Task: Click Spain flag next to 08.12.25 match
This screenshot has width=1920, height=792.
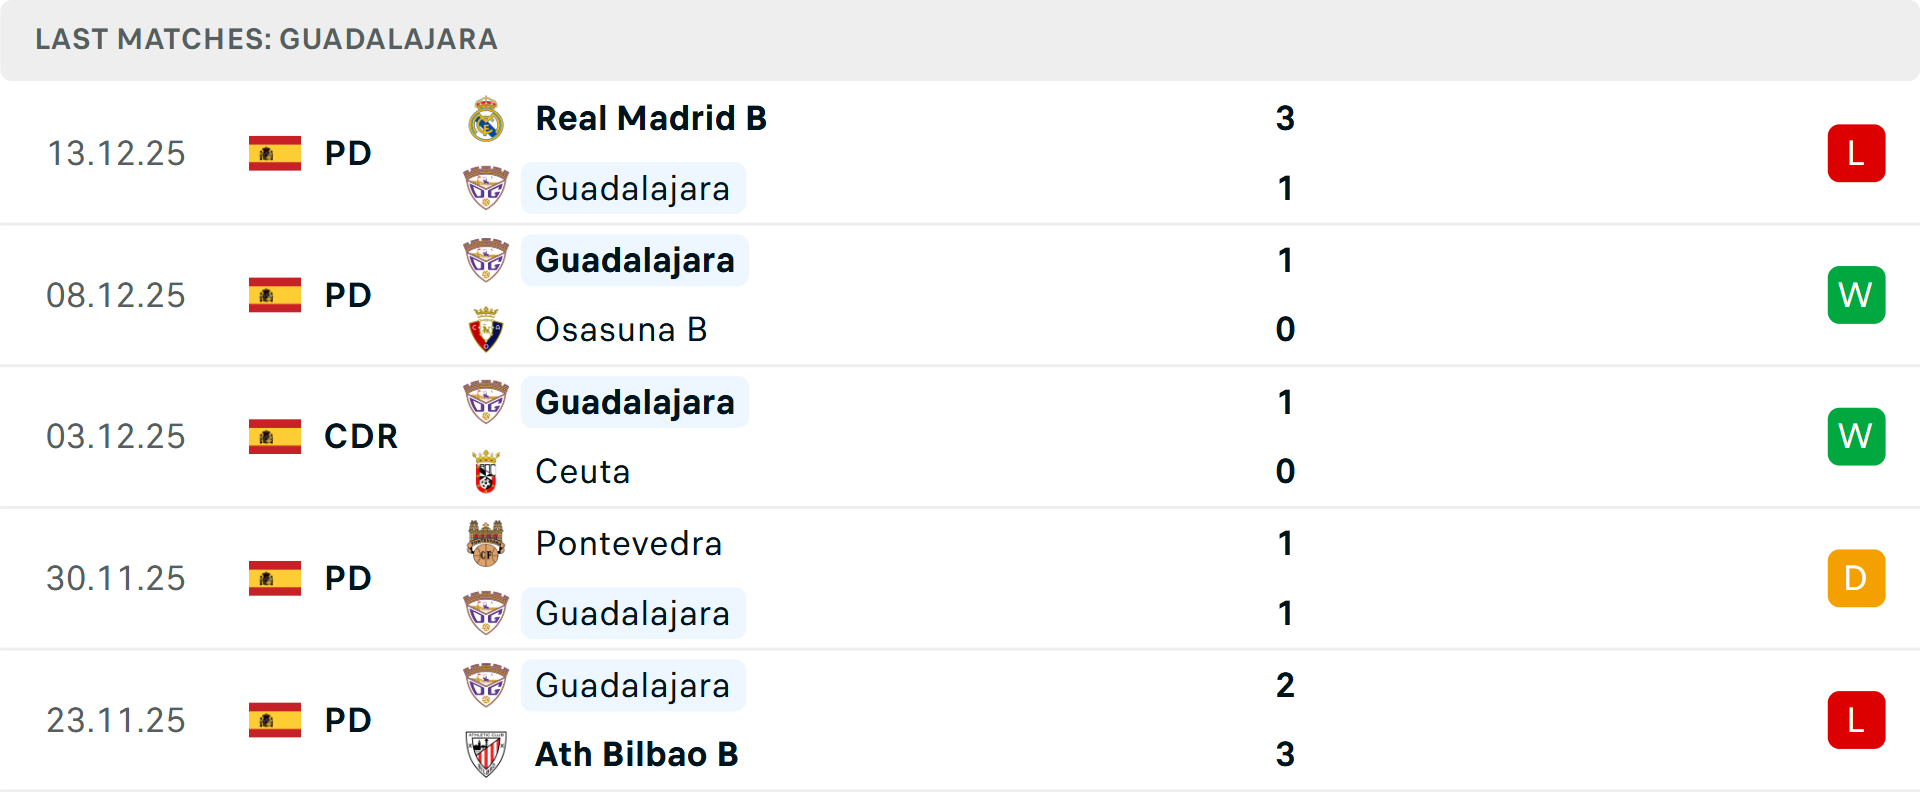Action: [275, 295]
